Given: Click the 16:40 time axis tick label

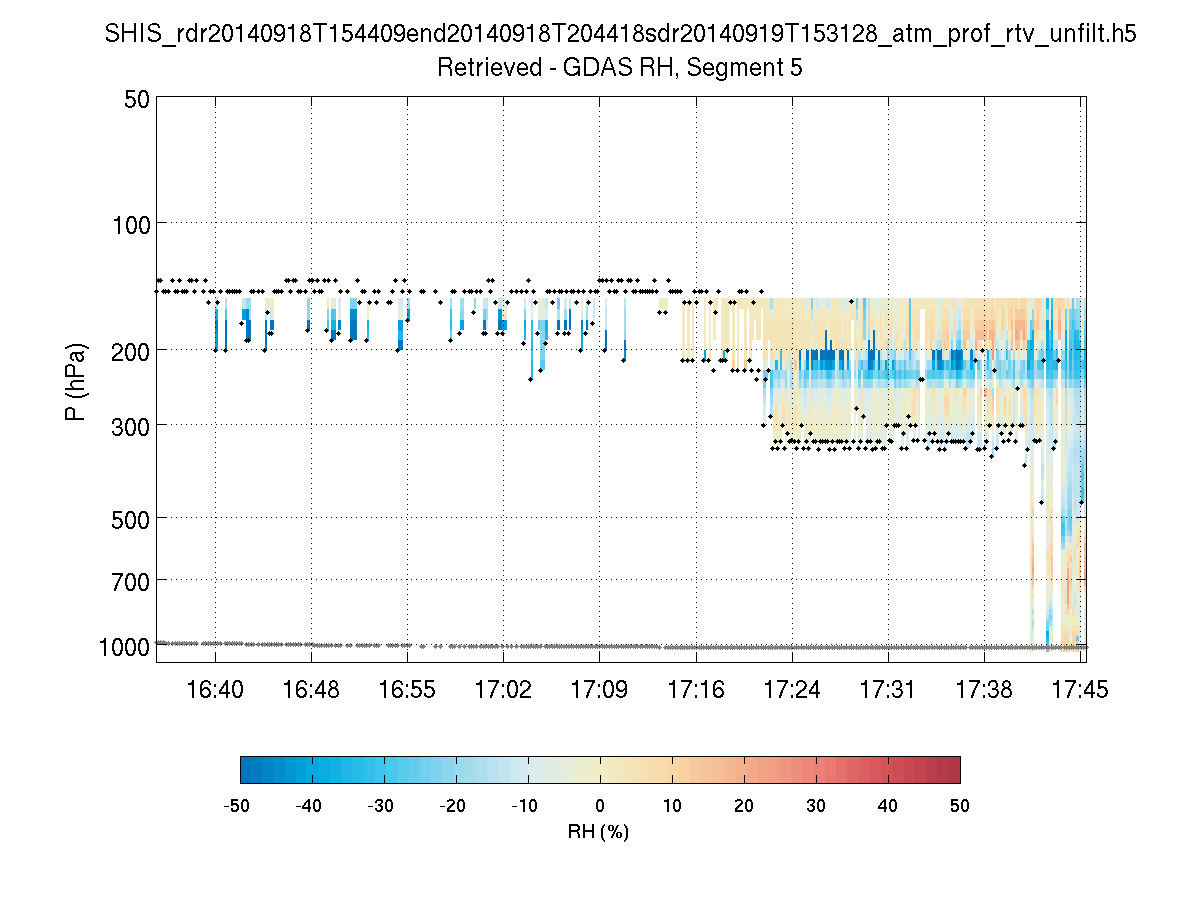Looking at the screenshot, I should coord(214,689).
